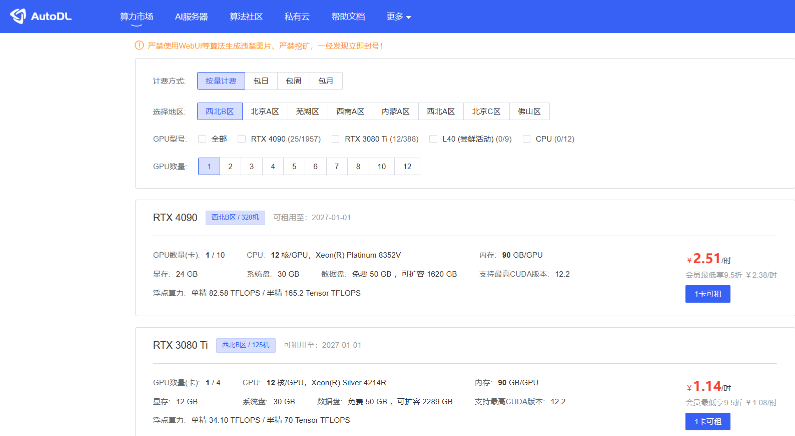Open 帮助文档 from the header
Screen dimensions: 795x436
(x=348, y=17)
